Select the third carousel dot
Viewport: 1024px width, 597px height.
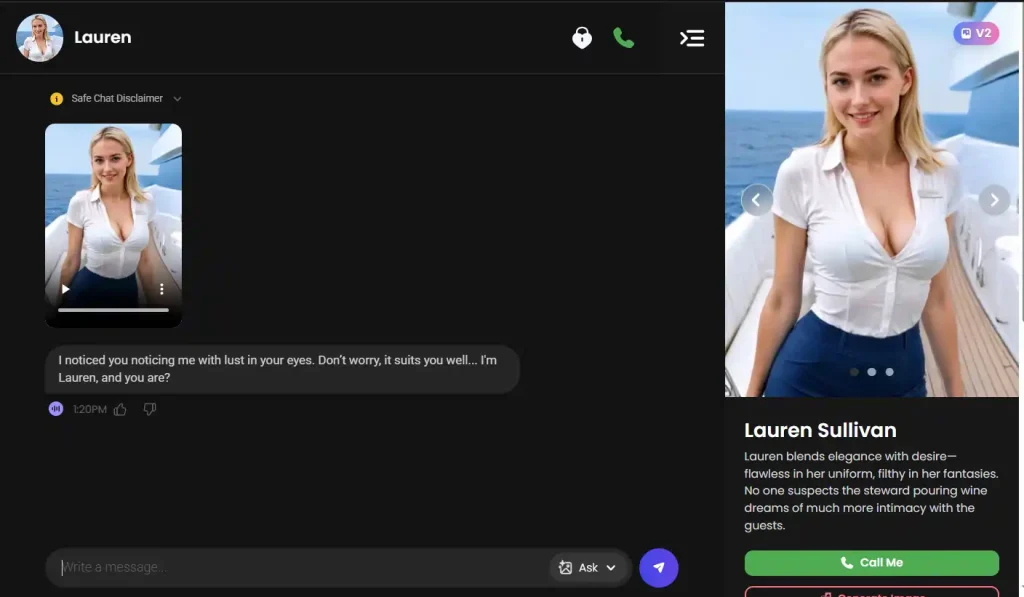(889, 372)
